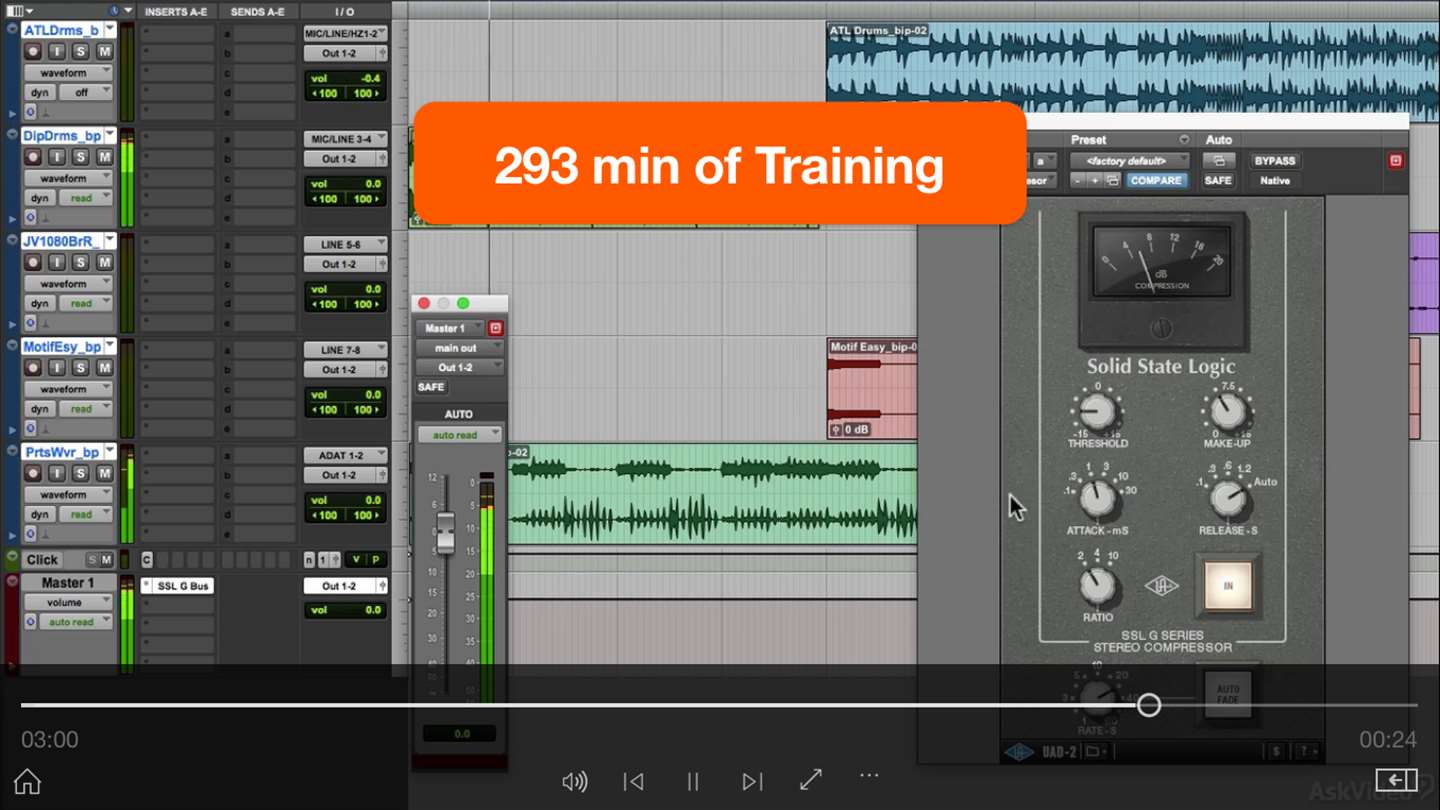Adjust the THRESHOLD knob

click(1097, 410)
